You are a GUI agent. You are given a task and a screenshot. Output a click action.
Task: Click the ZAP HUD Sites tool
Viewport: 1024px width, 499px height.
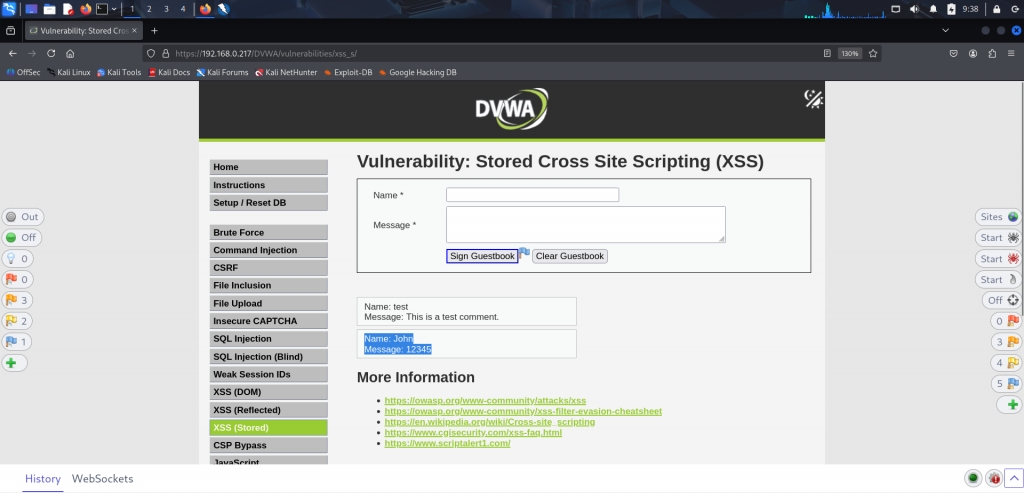[x=999, y=217]
